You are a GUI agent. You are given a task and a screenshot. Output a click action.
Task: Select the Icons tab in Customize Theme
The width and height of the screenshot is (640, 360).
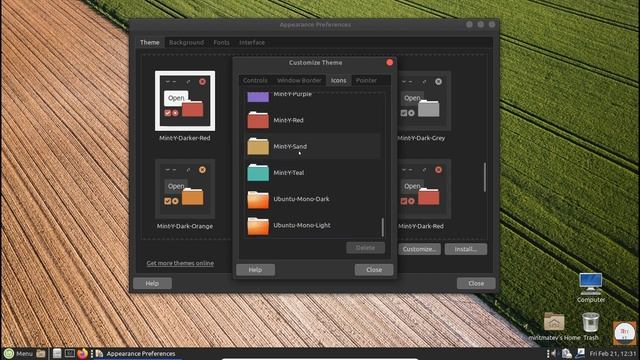[x=338, y=80]
